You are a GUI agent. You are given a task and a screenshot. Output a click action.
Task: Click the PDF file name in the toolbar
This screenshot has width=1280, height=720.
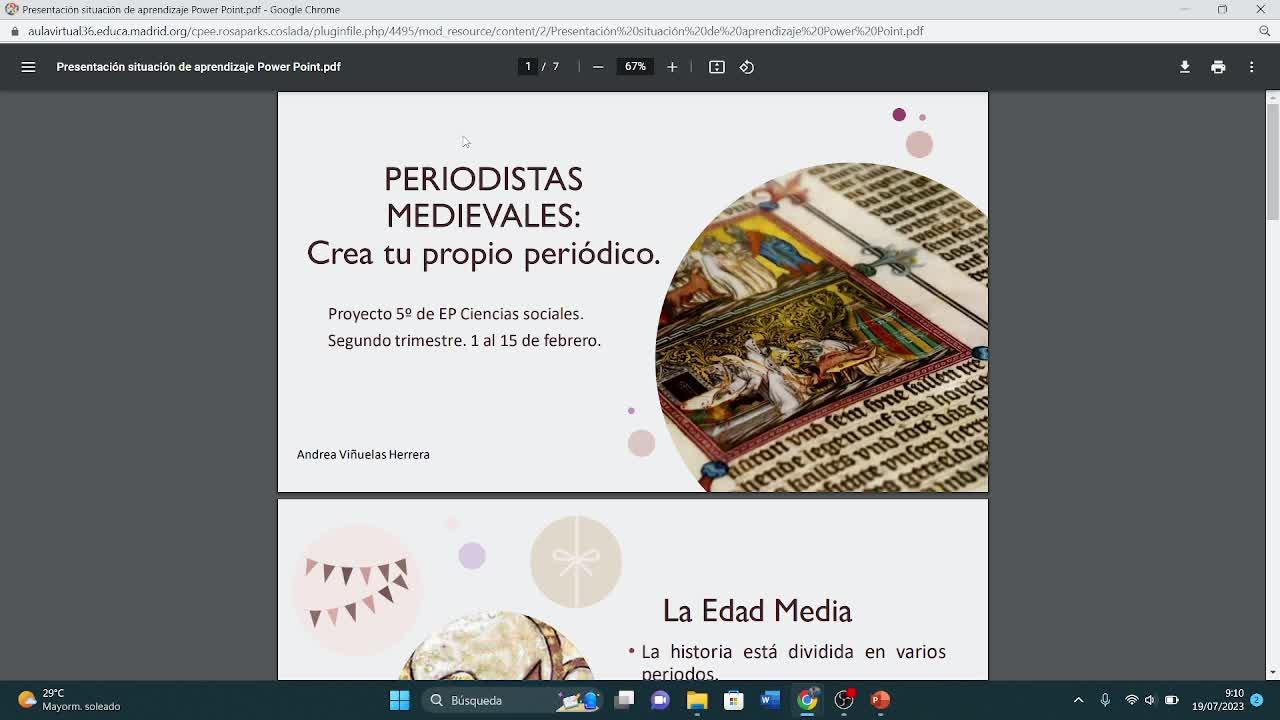click(198, 67)
